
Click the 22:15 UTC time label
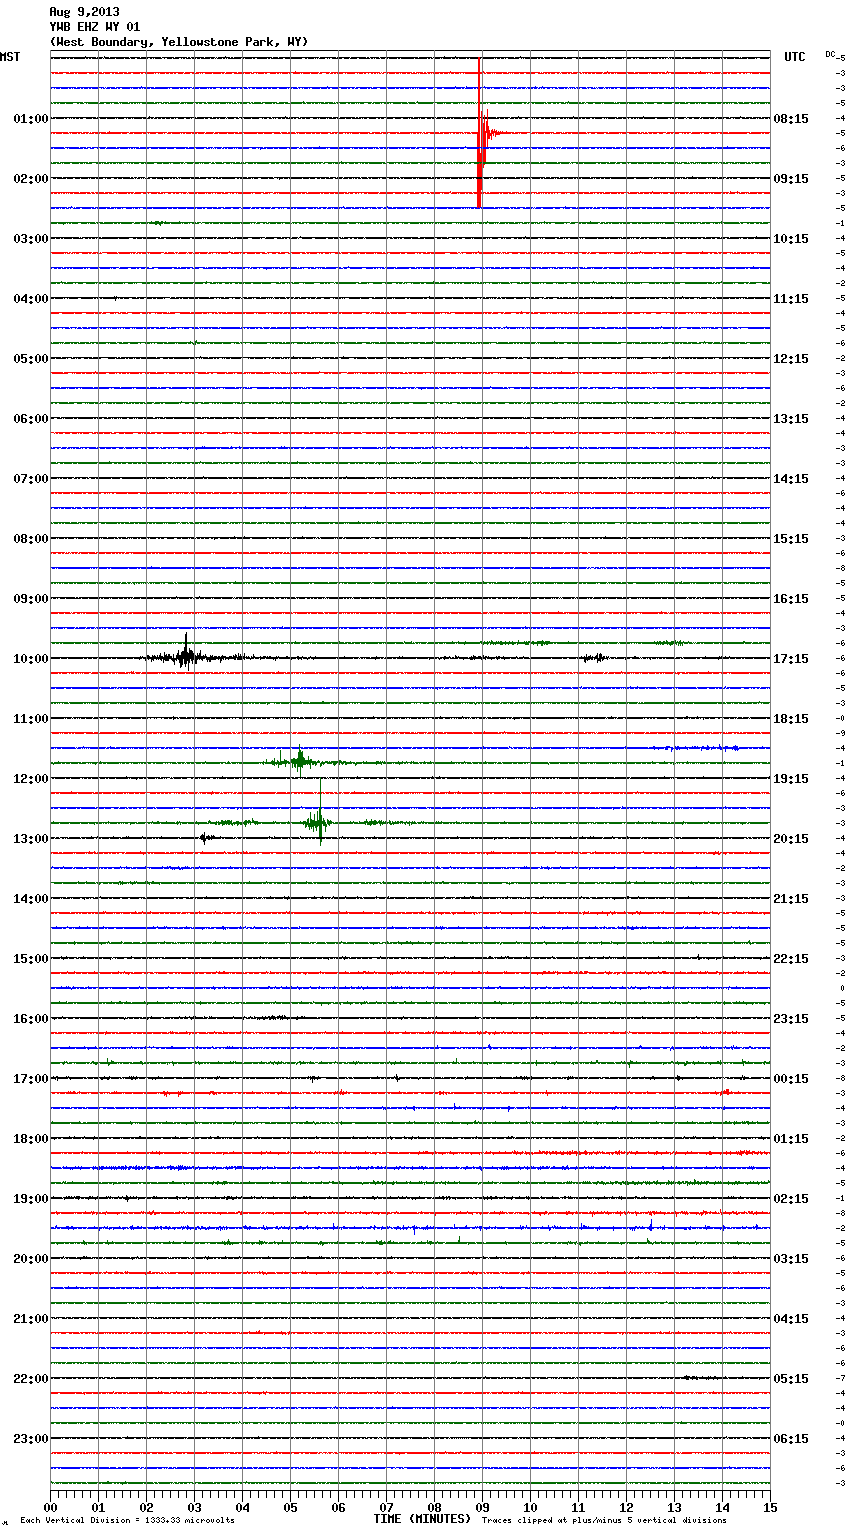coord(791,959)
